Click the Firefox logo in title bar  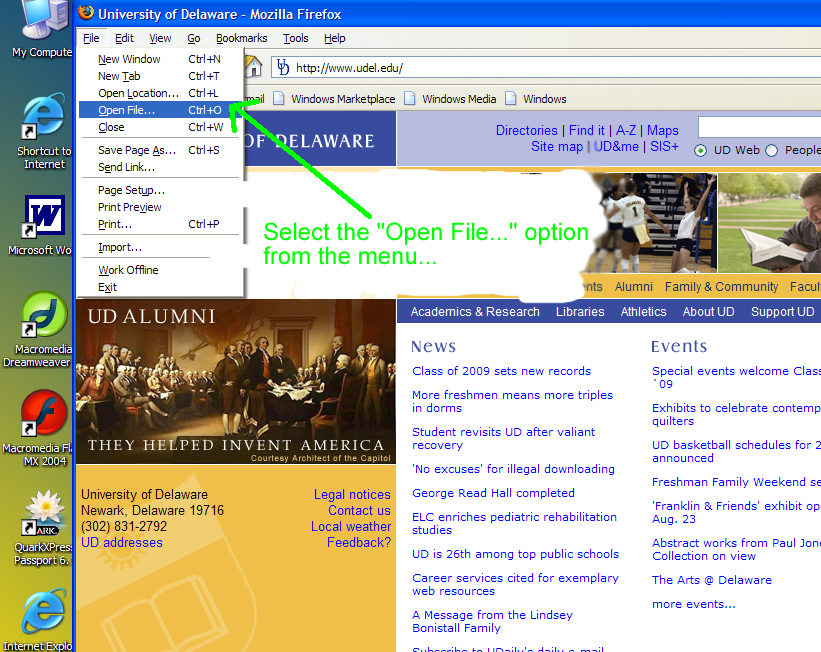86,13
